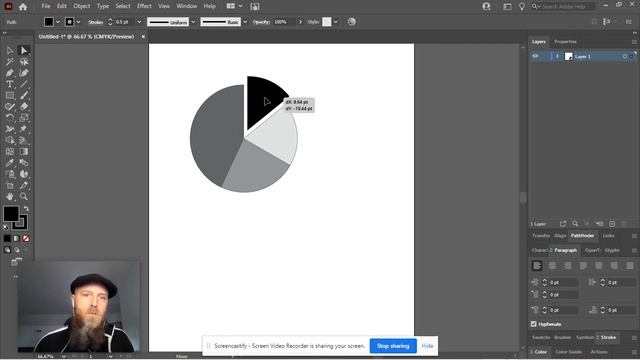Screen dimensions: 640x360
Task: Switch to the Glyphs tab
Action: coord(612,250)
